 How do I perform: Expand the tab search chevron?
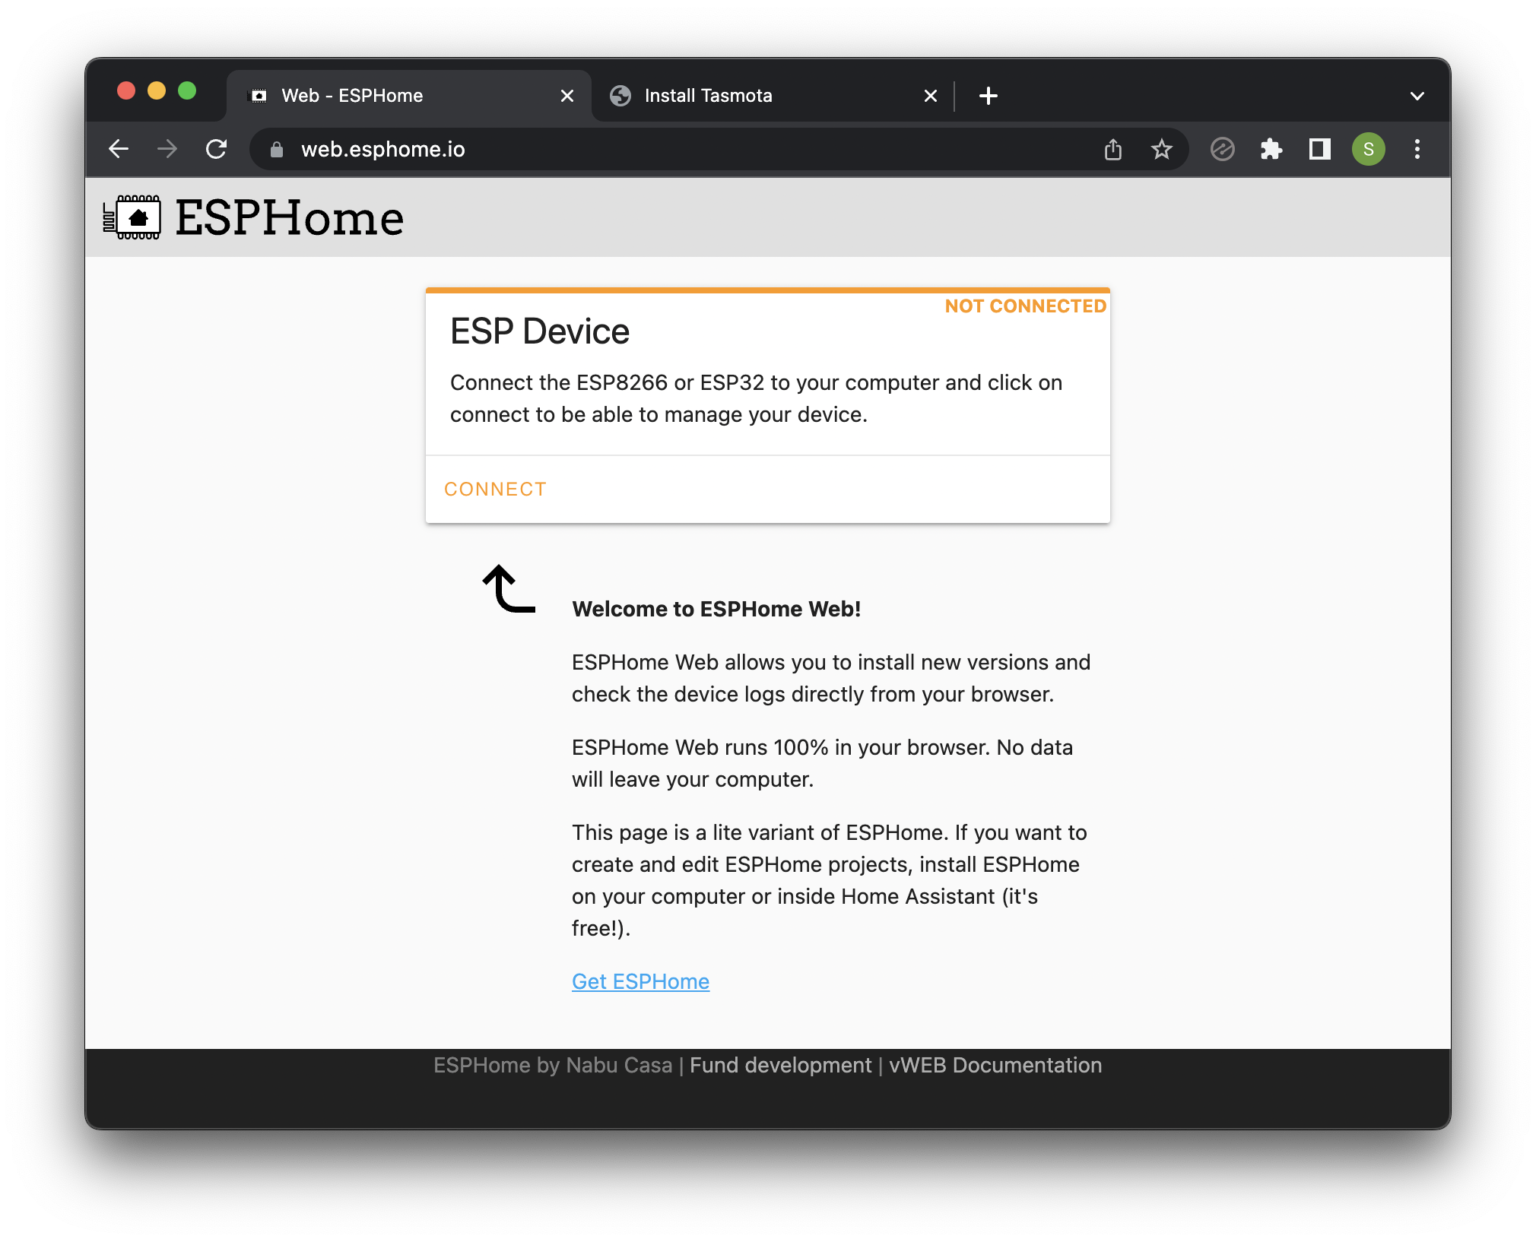[1417, 96]
